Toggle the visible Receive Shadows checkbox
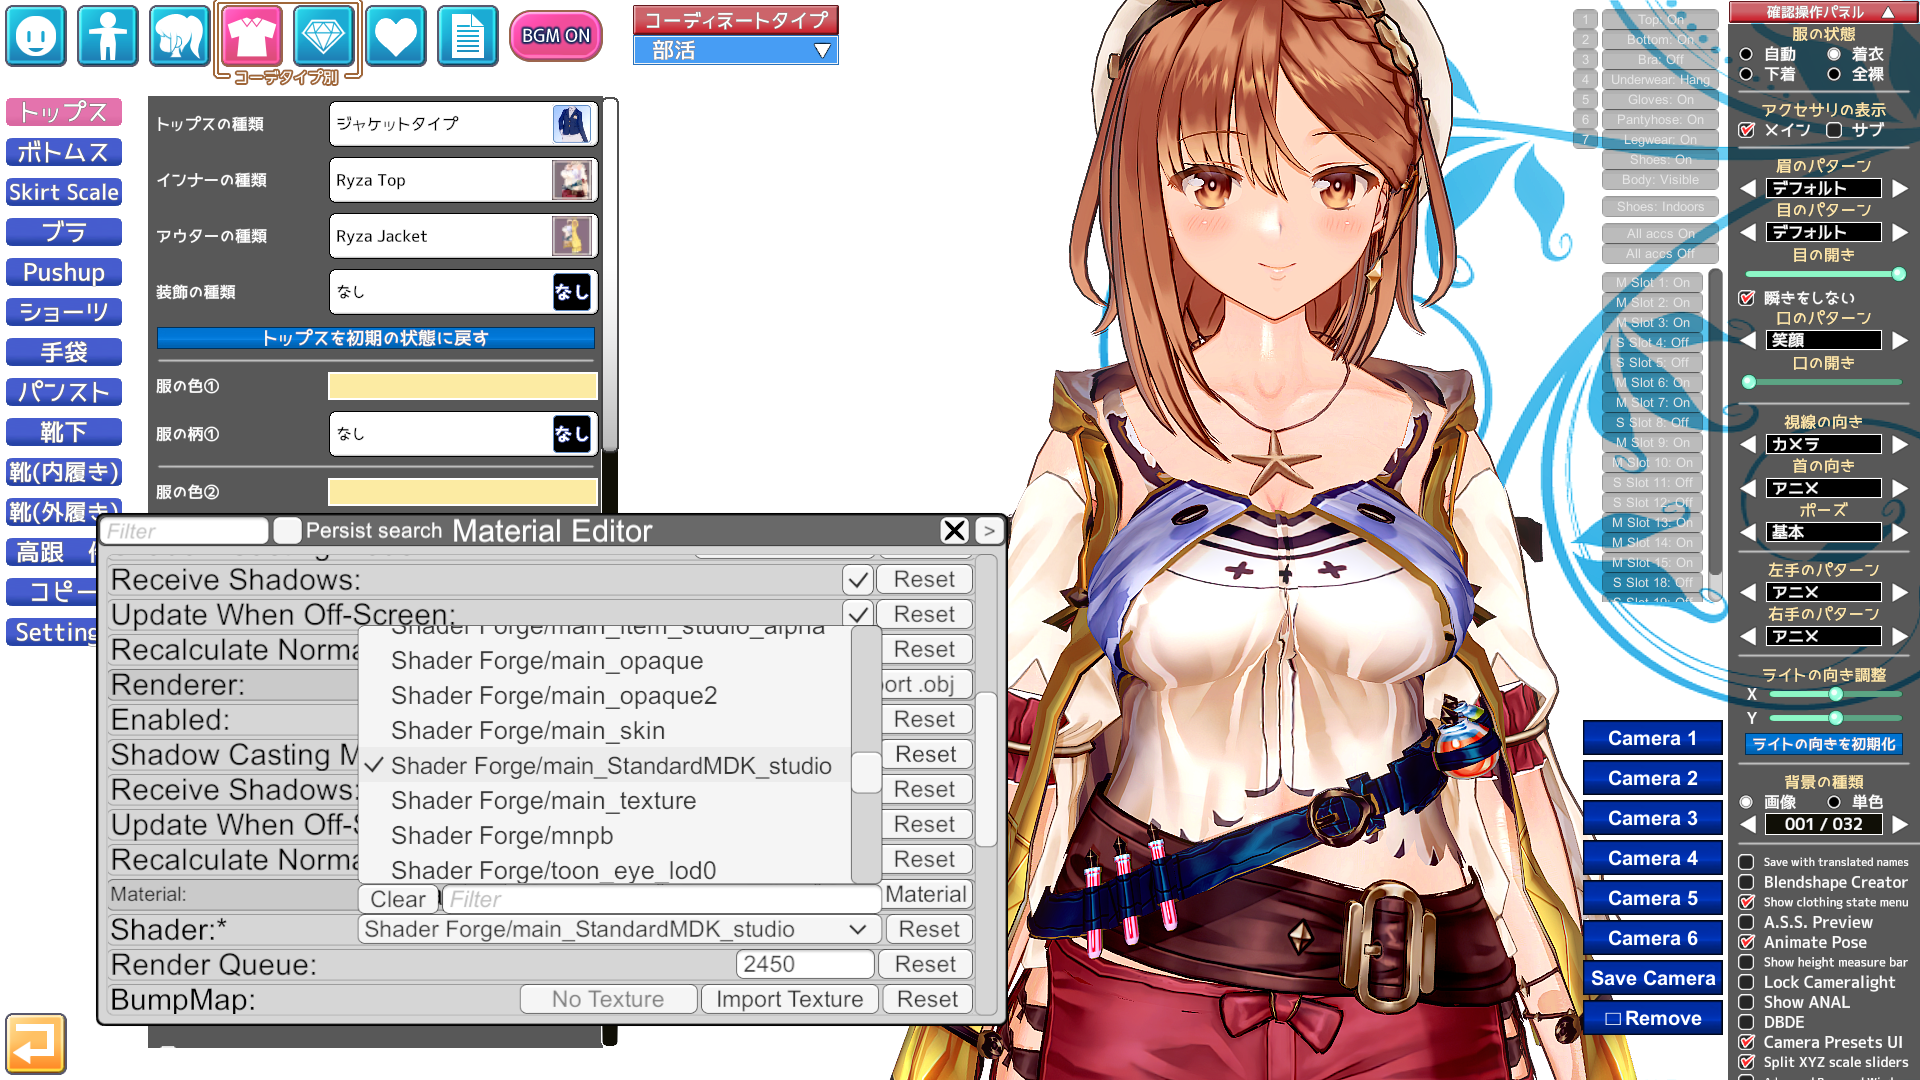Screen dimensions: 1920x1080 (858, 580)
